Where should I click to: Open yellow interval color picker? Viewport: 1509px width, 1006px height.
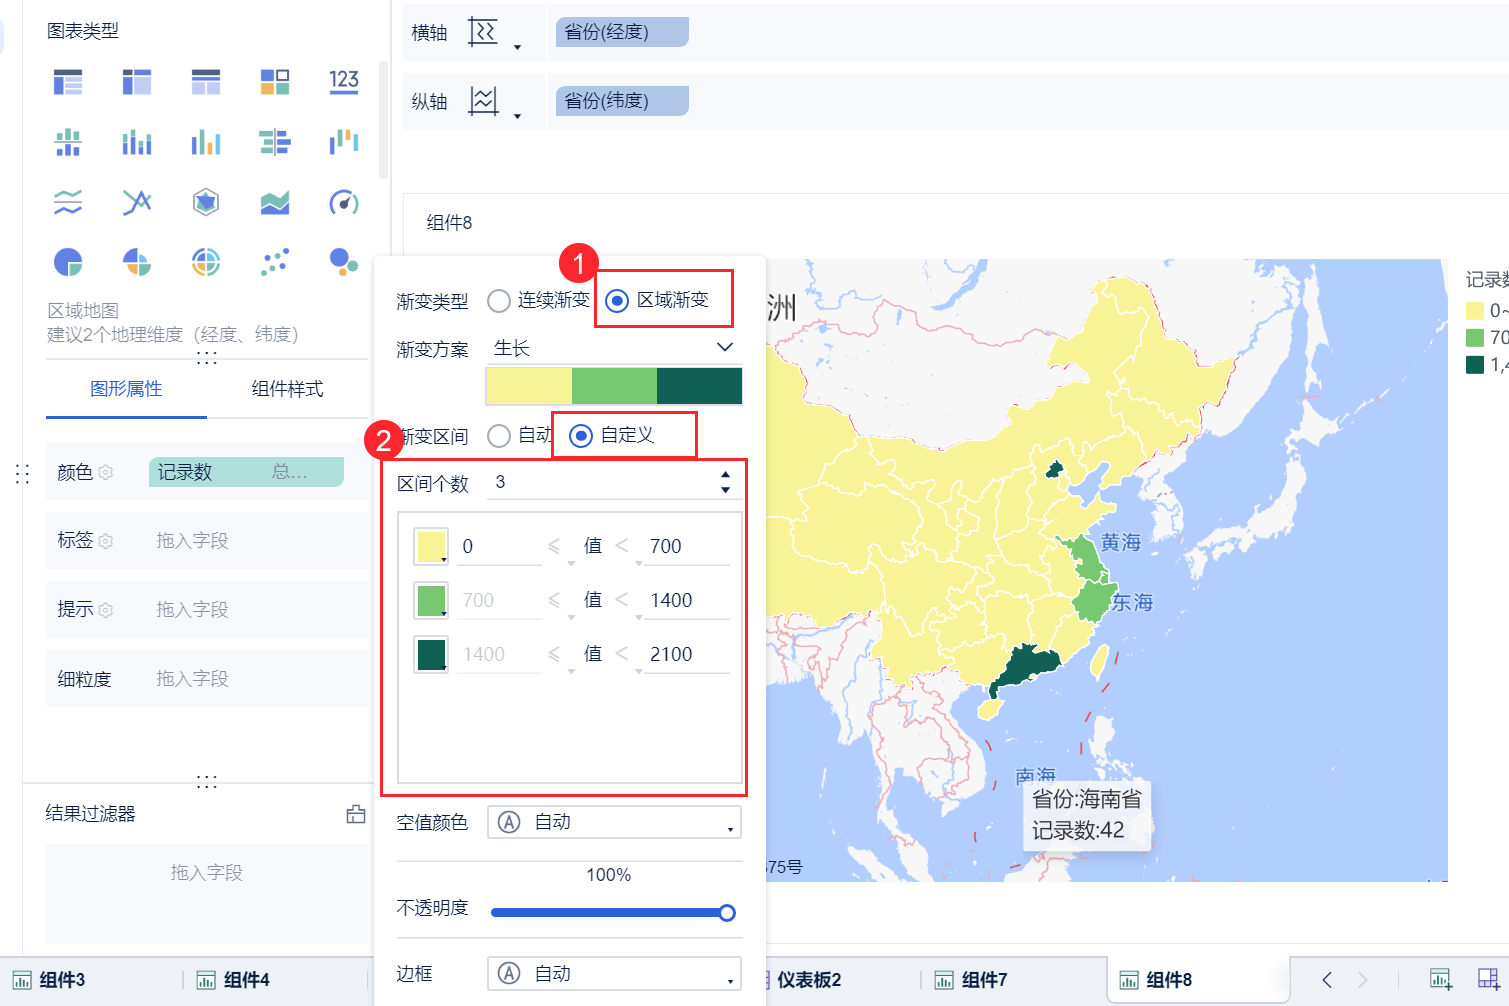pos(431,547)
